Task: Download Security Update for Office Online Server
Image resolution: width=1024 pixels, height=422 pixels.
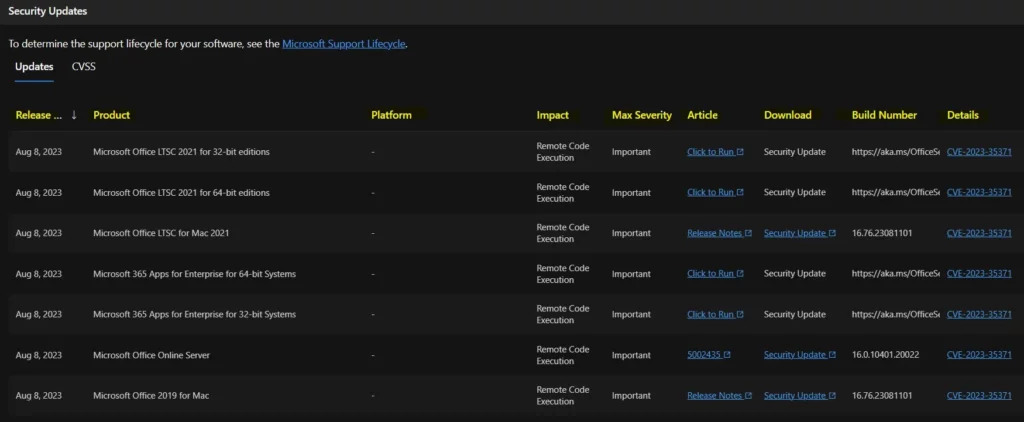Action: point(795,355)
